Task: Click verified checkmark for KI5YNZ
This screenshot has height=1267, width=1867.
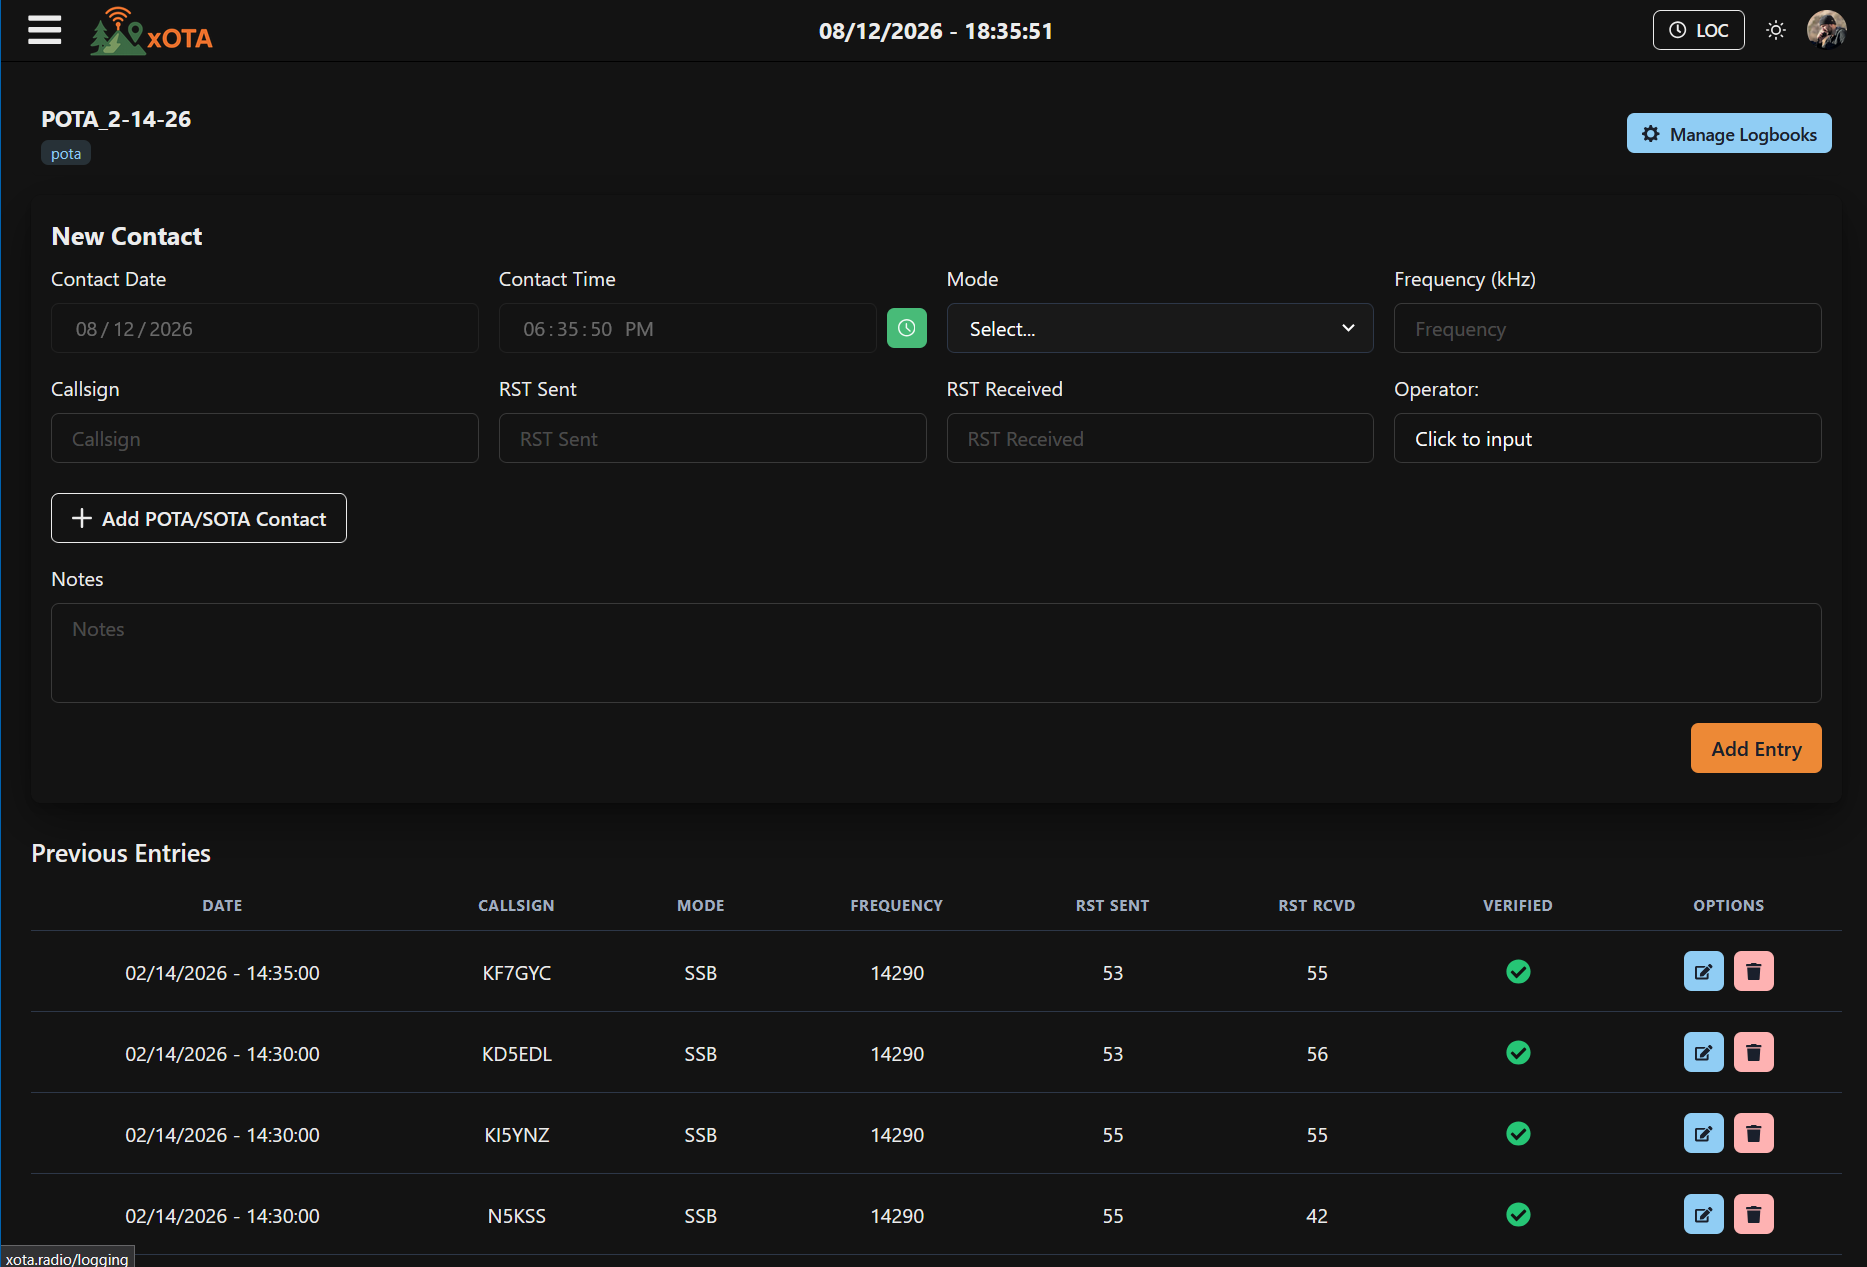Action: click(1518, 1133)
